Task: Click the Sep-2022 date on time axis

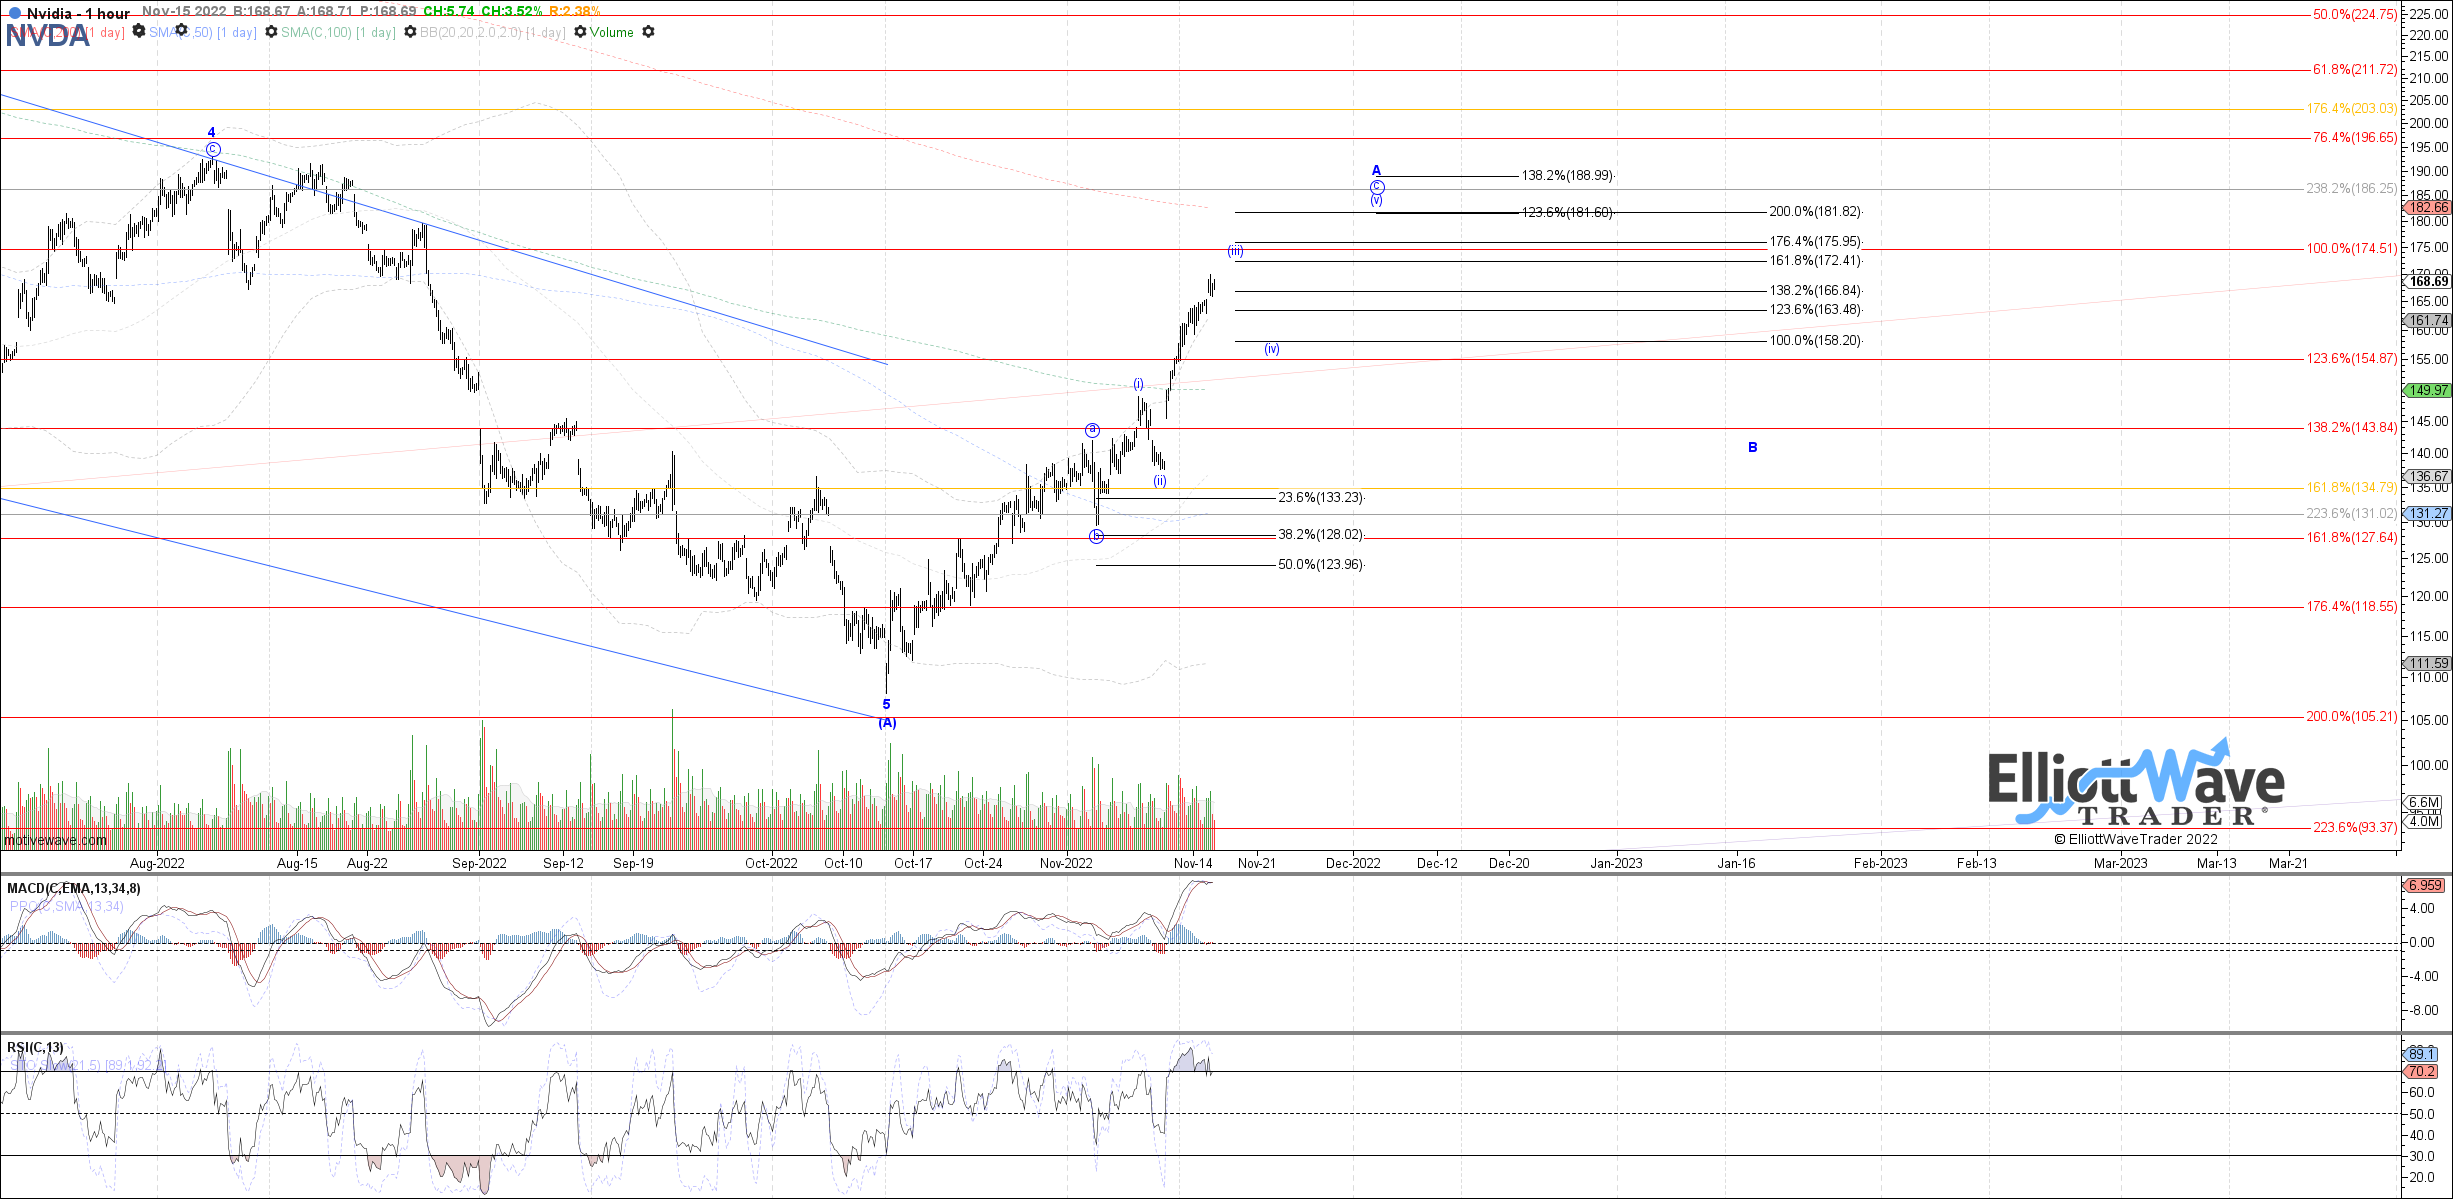Action: pos(479,863)
